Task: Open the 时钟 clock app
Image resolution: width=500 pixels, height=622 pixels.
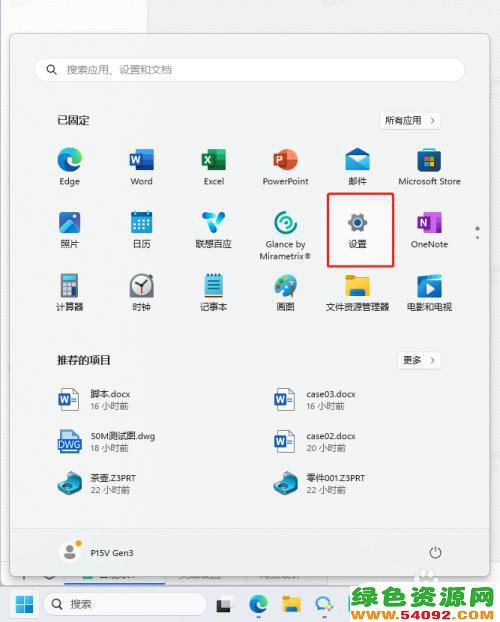Action: pos(141,293)
